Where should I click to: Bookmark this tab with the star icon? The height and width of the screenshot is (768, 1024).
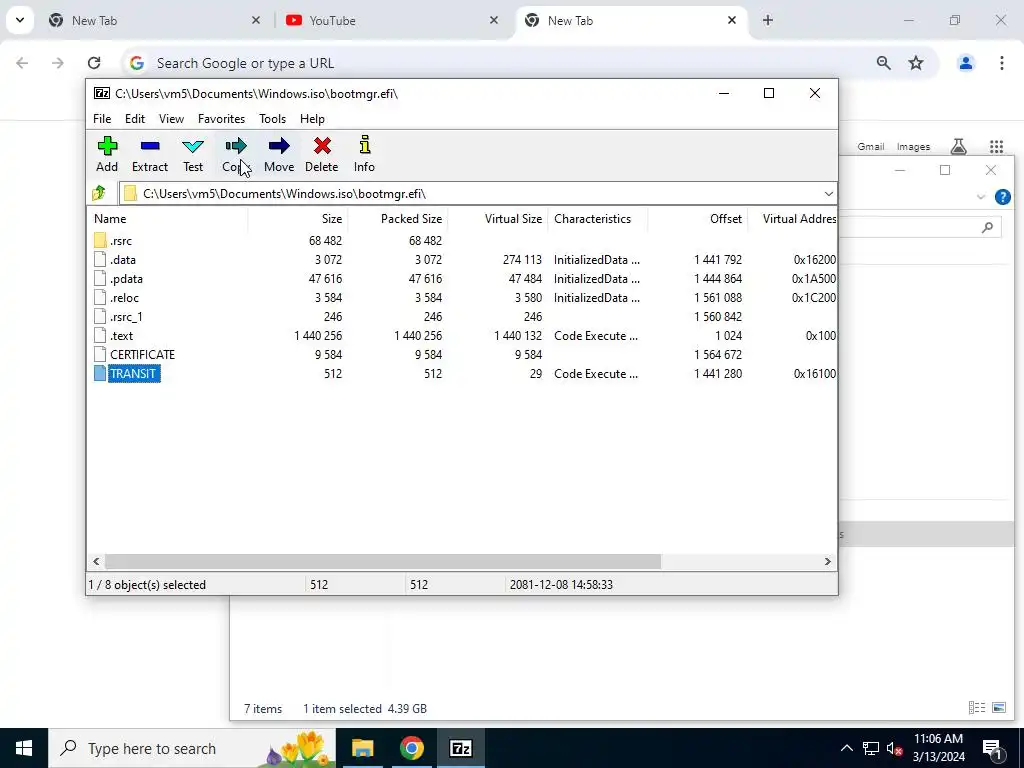pyautogui.click(x=916, y=63)
